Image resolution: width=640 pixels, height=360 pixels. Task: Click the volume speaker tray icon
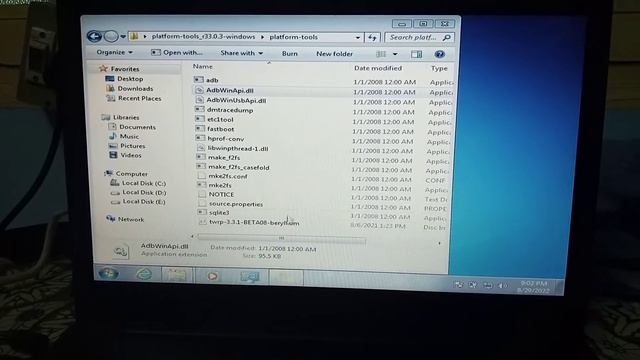[502, 286]
